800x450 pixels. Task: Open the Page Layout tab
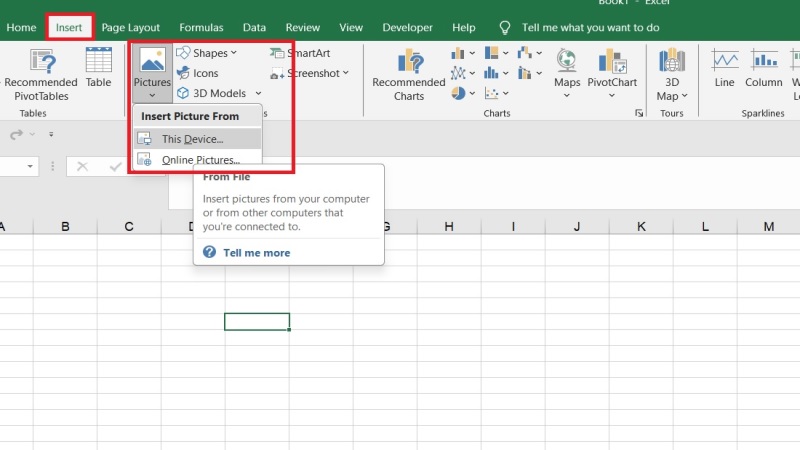pyautogui.click(x=131, y=28)
